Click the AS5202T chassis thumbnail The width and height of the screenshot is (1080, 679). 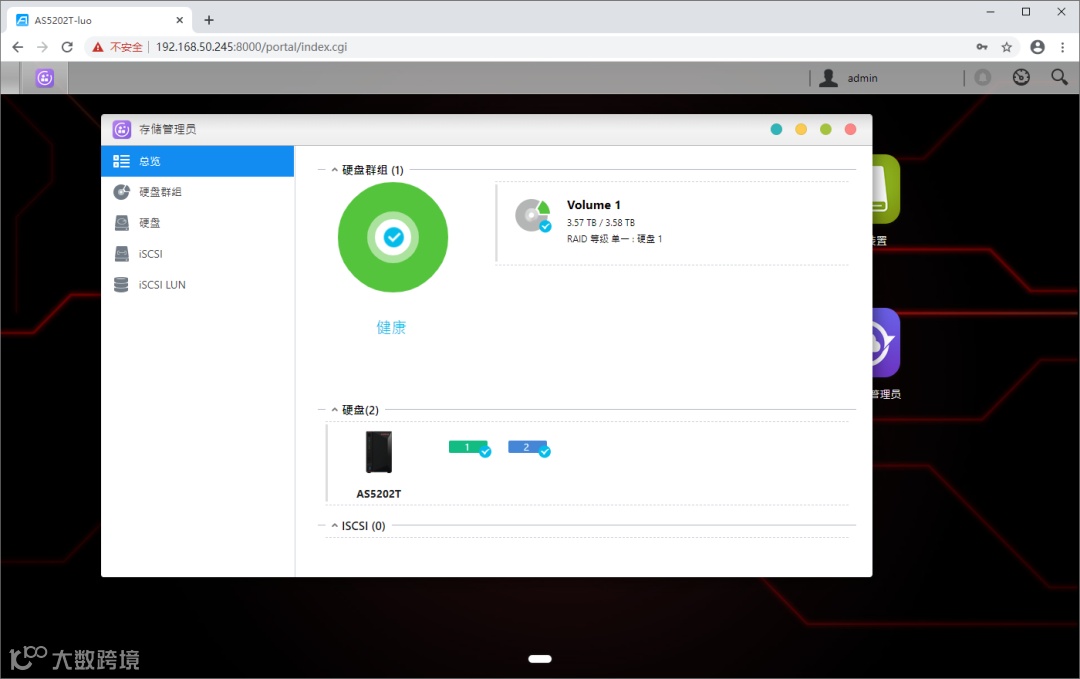(377, 451)
